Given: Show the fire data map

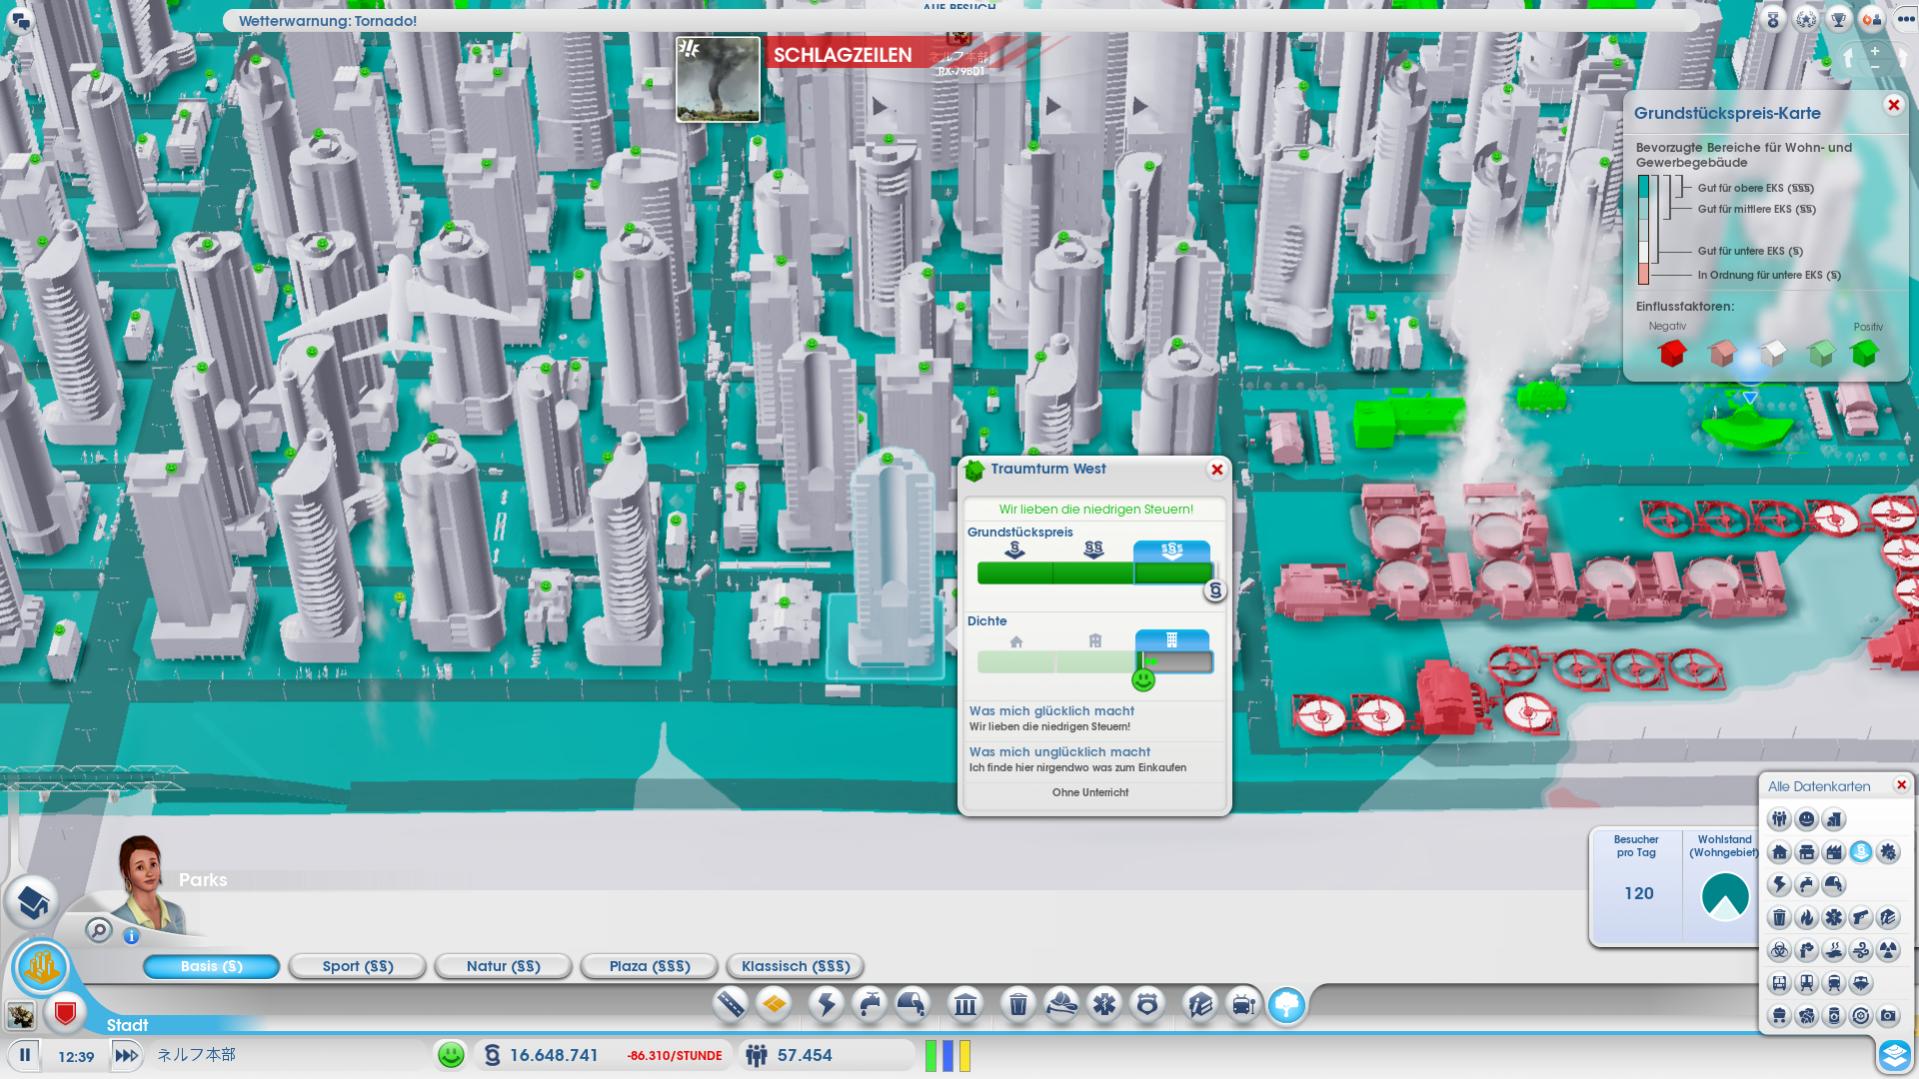Looking at the screenshot, I should 1806,917.
